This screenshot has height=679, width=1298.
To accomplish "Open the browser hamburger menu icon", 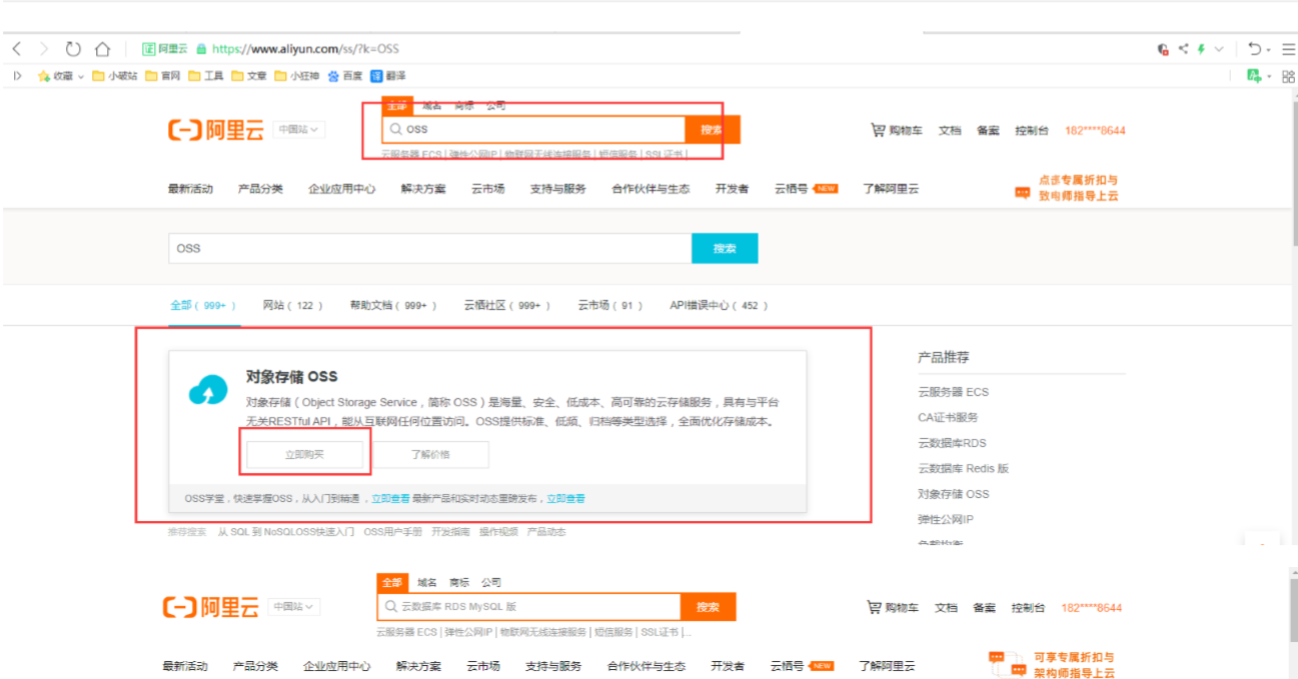I will 1287,48.
